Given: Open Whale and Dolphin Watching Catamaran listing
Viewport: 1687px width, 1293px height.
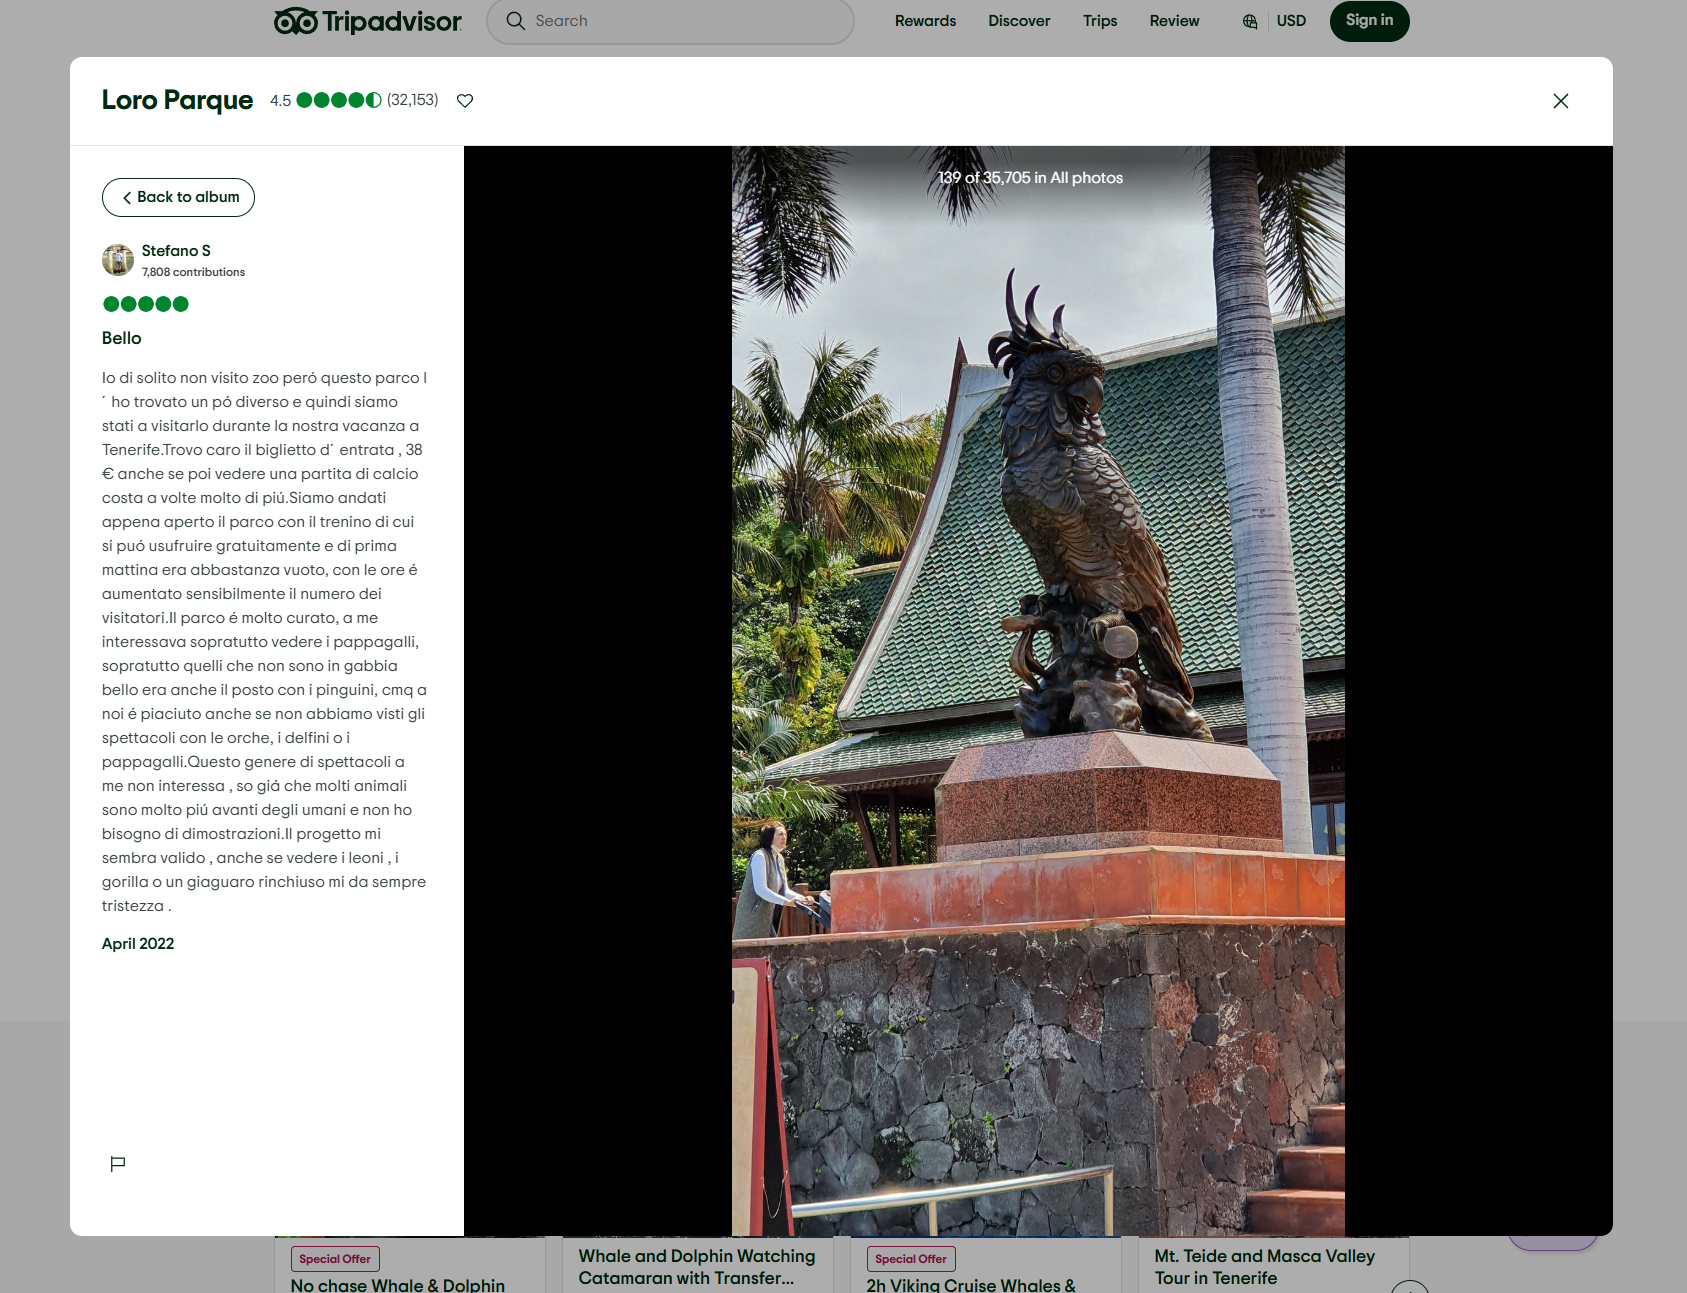Looking at the screenshot, I should [x=697, y=1267].
